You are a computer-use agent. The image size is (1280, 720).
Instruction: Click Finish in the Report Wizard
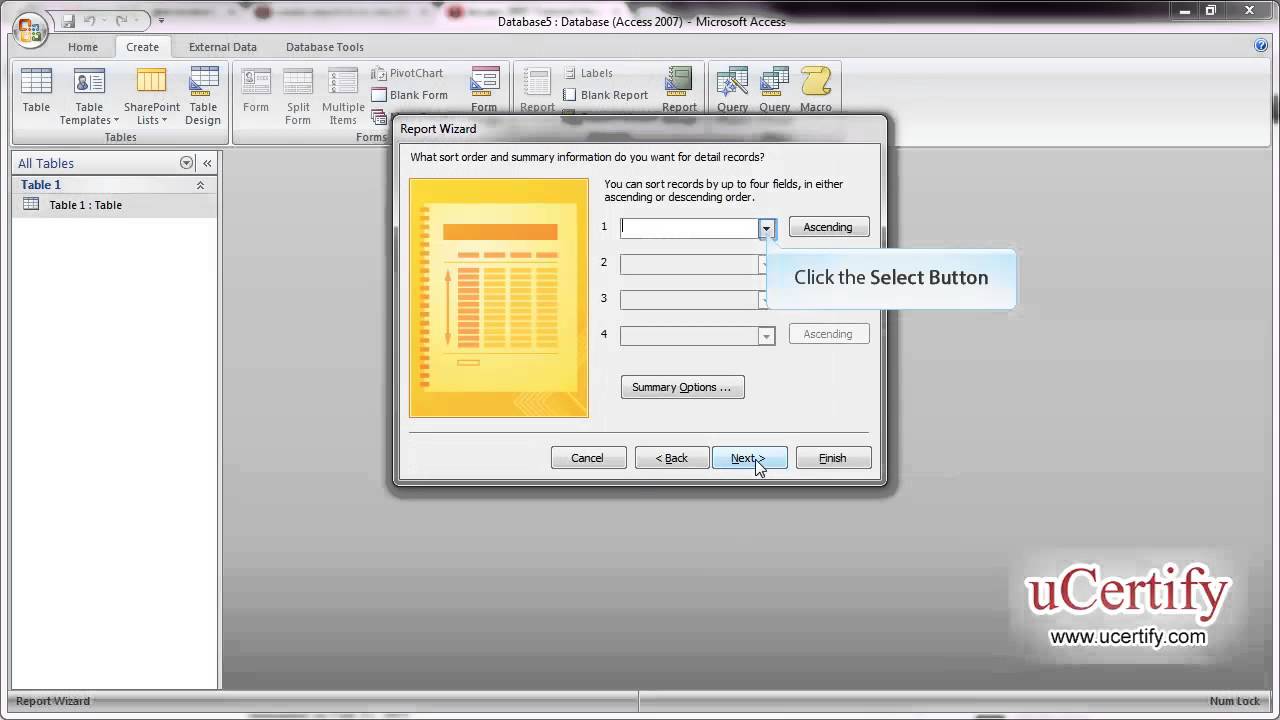coord(833,458)
